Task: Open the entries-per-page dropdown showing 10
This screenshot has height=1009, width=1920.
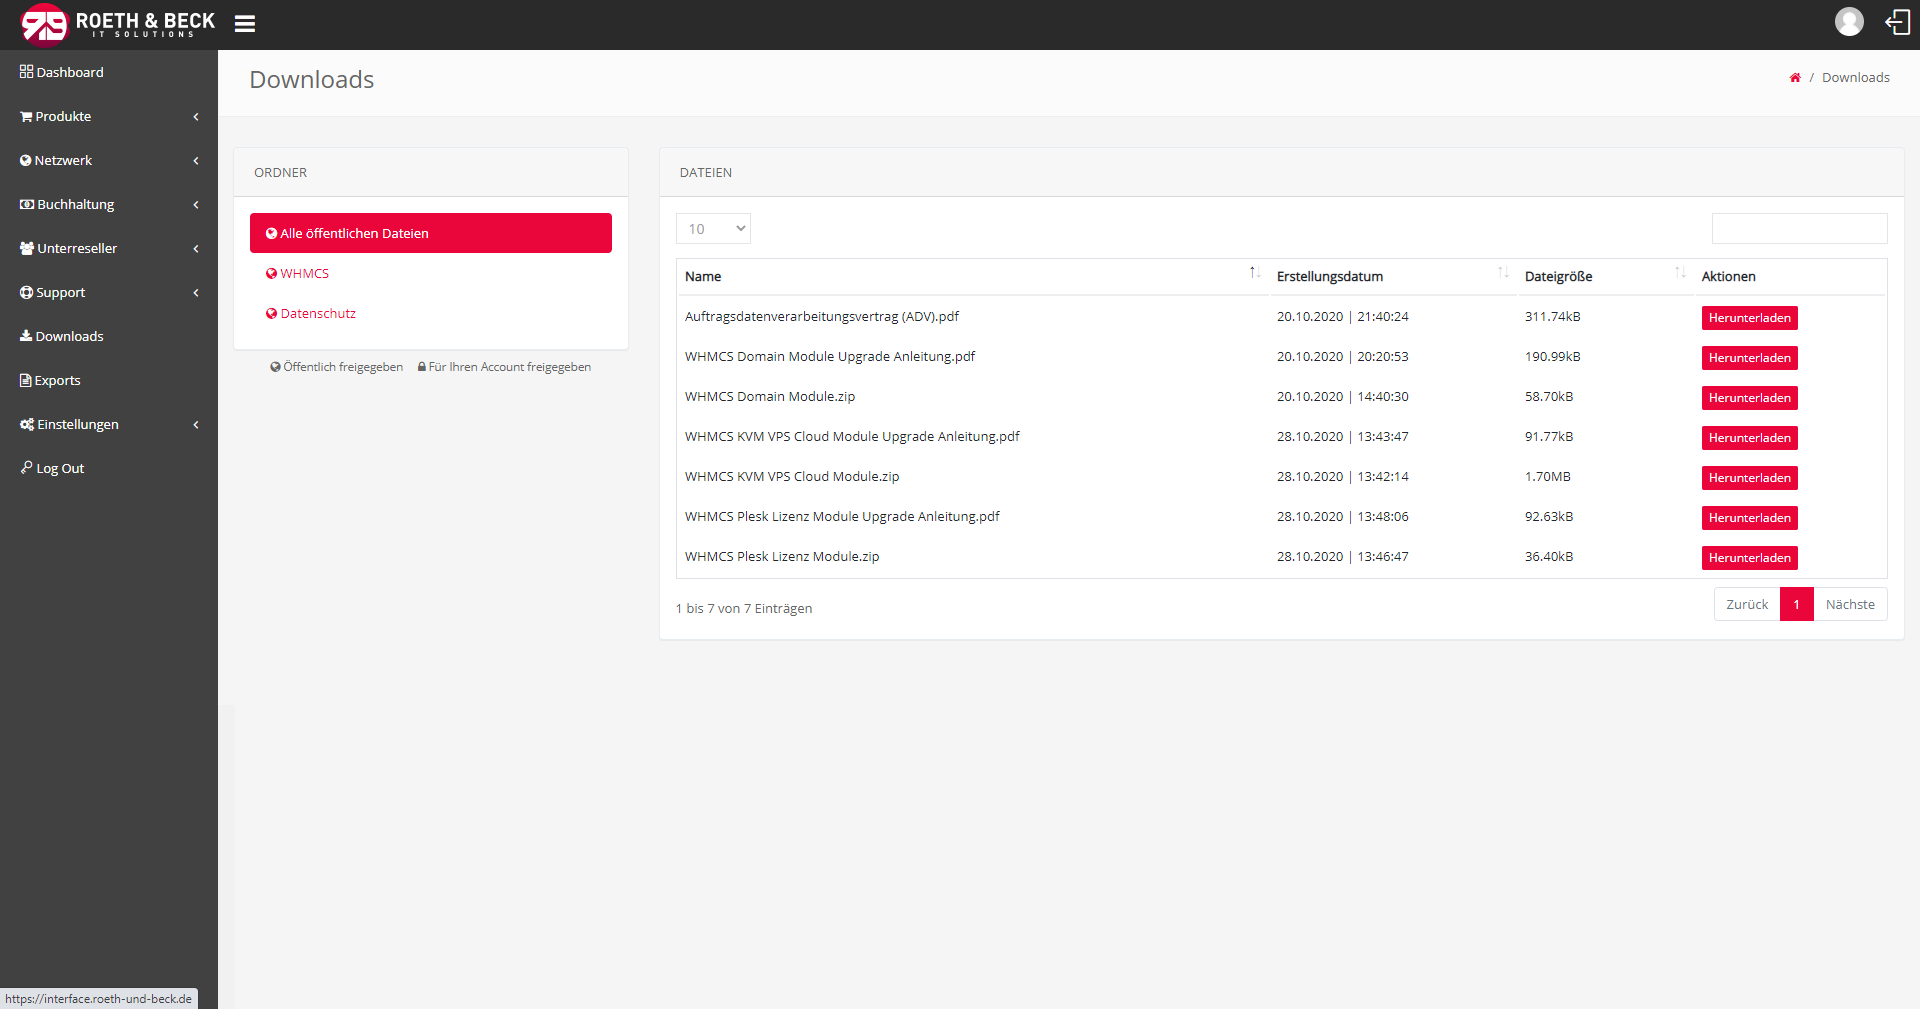Action: pos(713,228)
